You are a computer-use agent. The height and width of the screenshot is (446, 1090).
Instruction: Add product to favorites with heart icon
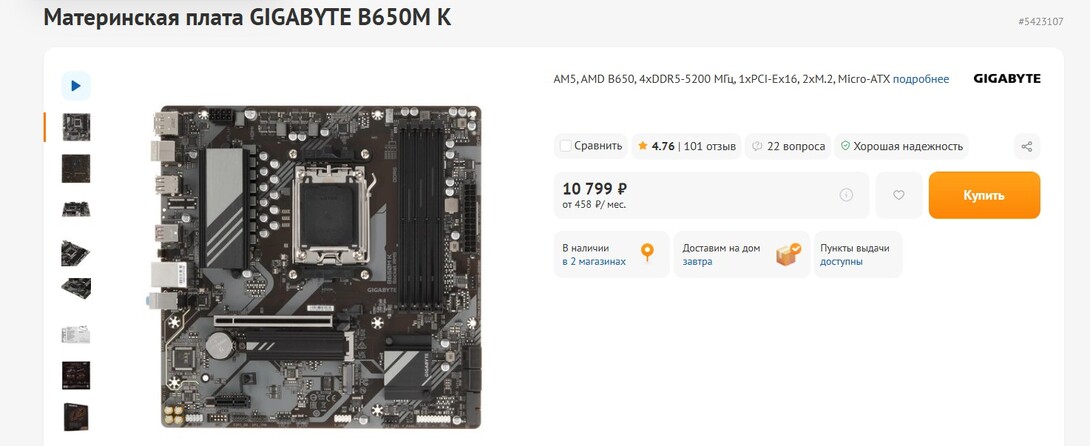[899, 195]
